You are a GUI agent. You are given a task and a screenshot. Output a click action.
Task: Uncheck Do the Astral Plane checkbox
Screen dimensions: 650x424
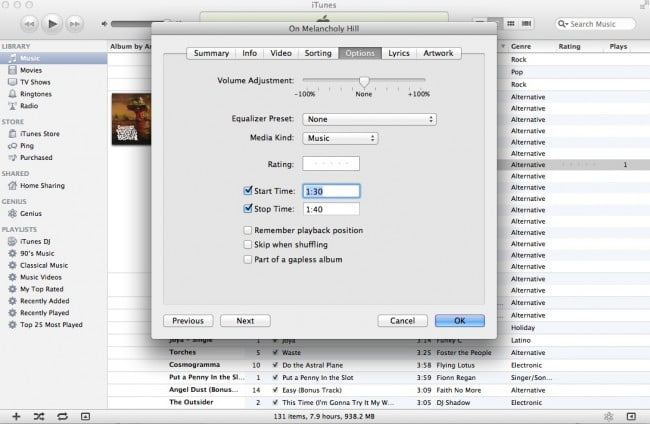[x=275, y=365]
